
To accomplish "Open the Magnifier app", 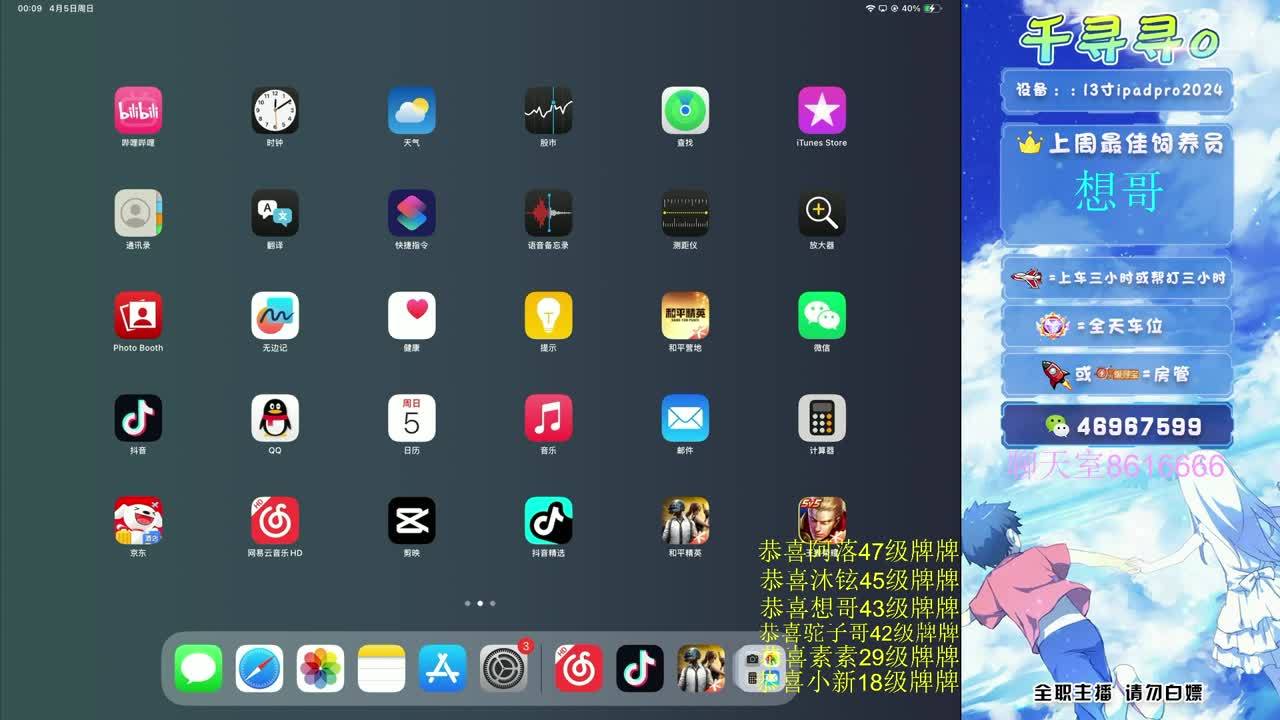I will [822, 213].
